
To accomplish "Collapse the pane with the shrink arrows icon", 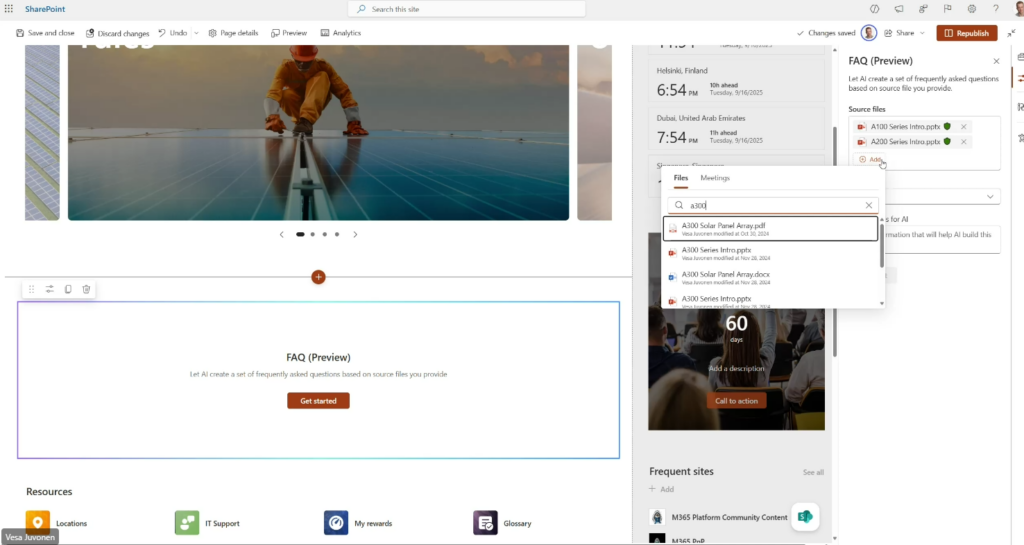I will tap(1011, 33).
